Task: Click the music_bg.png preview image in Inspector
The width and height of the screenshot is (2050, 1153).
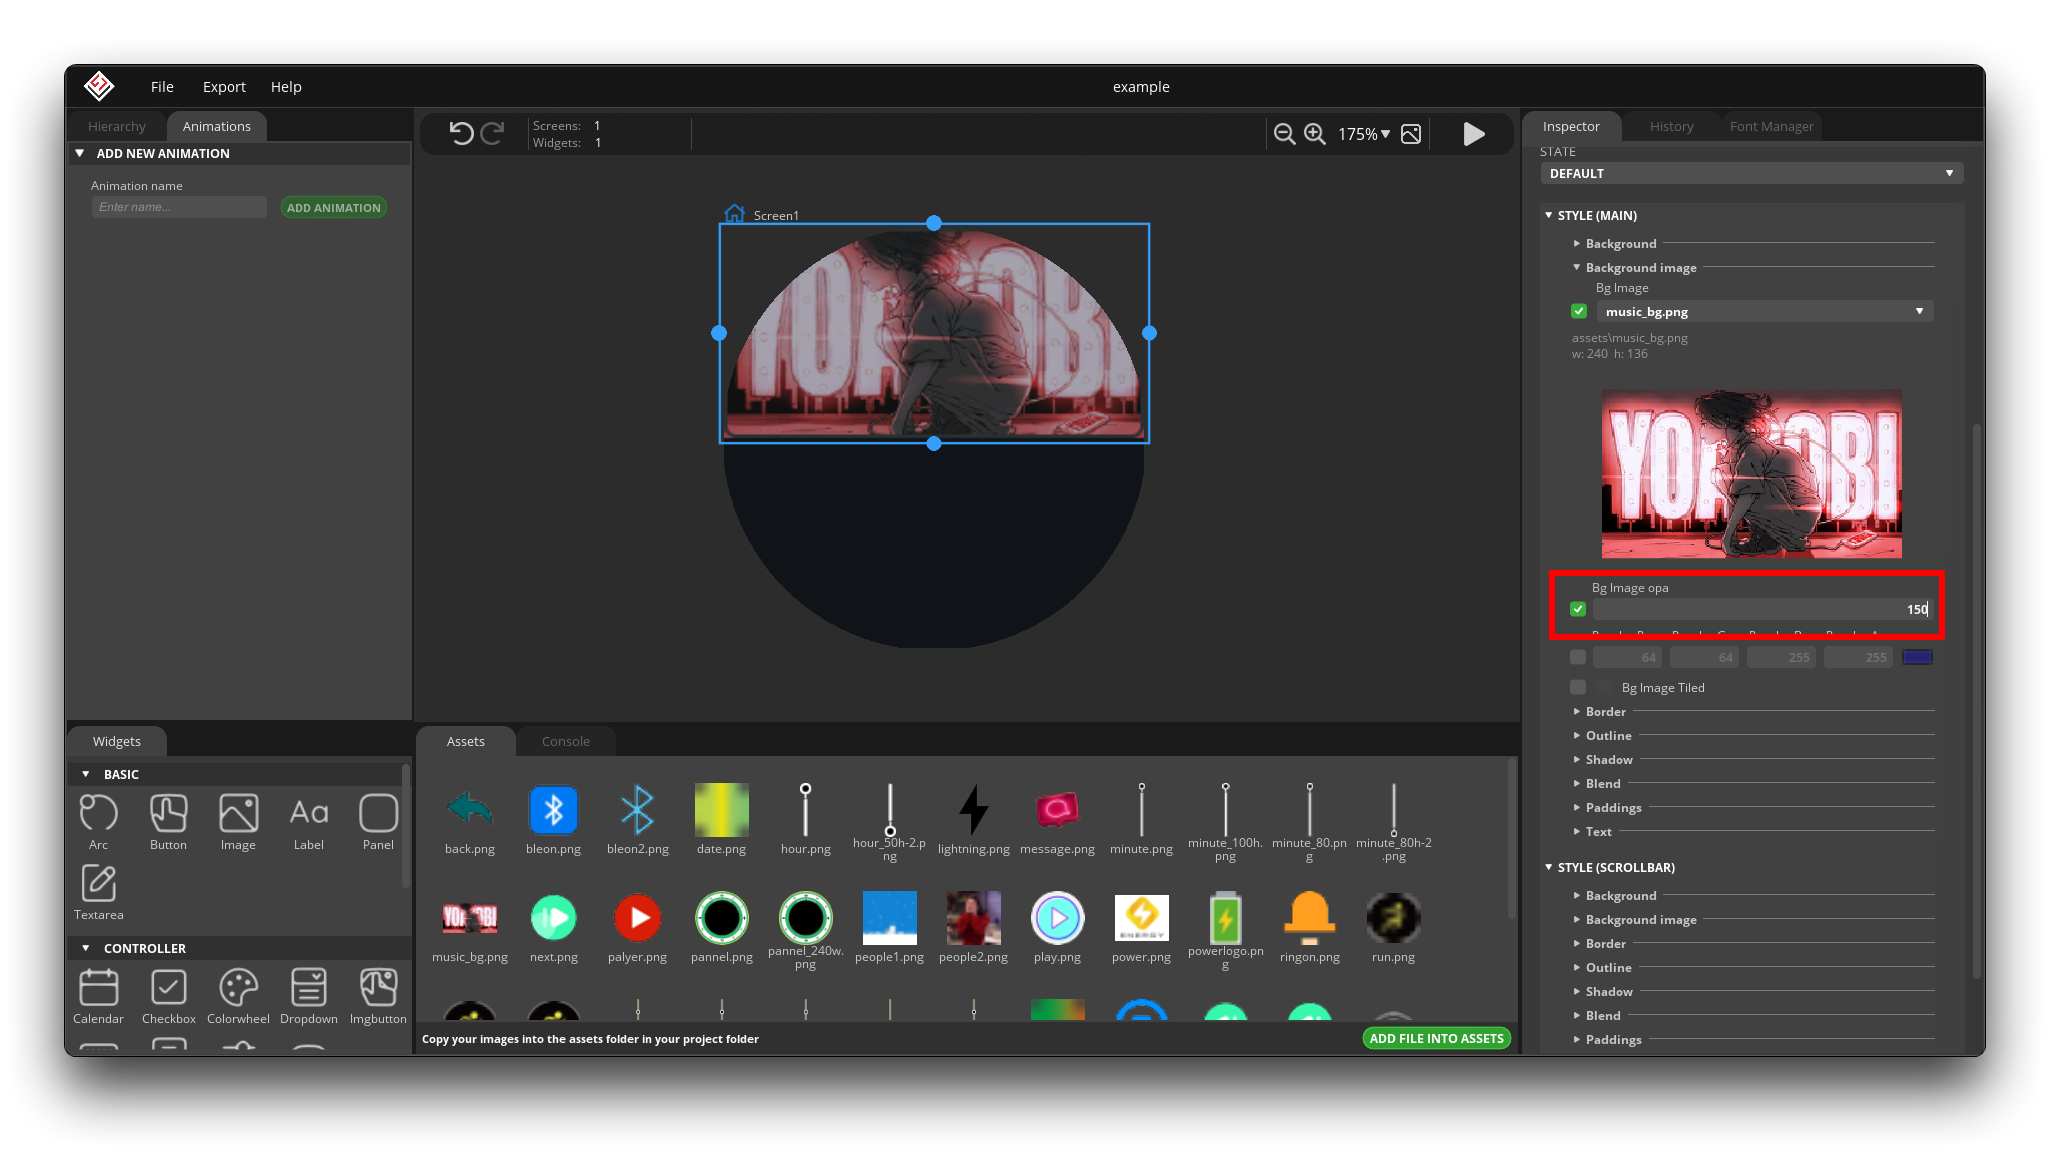Action: [1751, 473]
